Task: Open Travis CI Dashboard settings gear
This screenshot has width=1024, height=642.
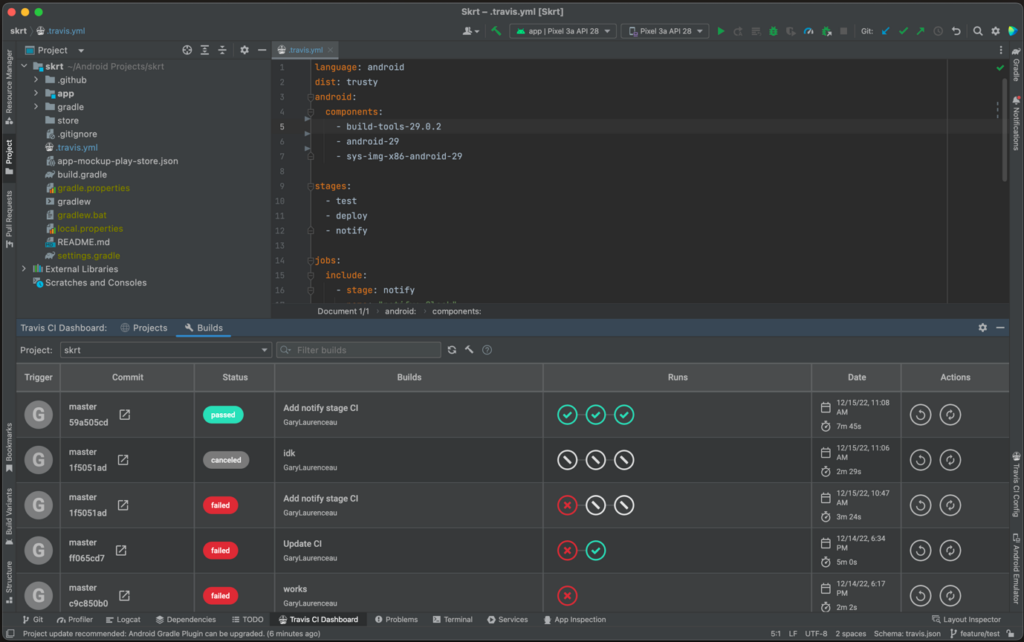Action: pos(983,328)
